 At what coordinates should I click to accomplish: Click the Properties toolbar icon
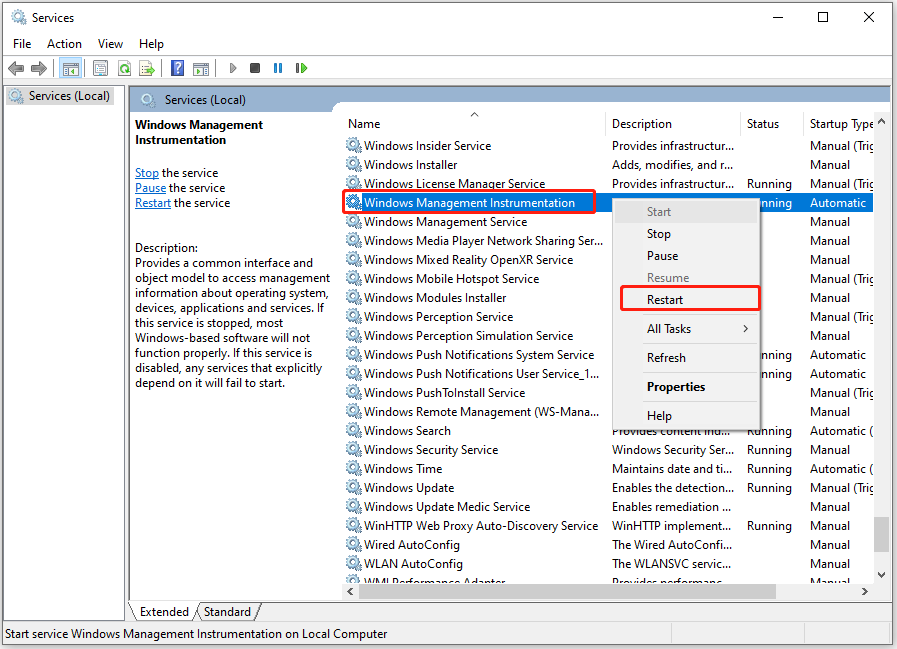tap(100, 67)
